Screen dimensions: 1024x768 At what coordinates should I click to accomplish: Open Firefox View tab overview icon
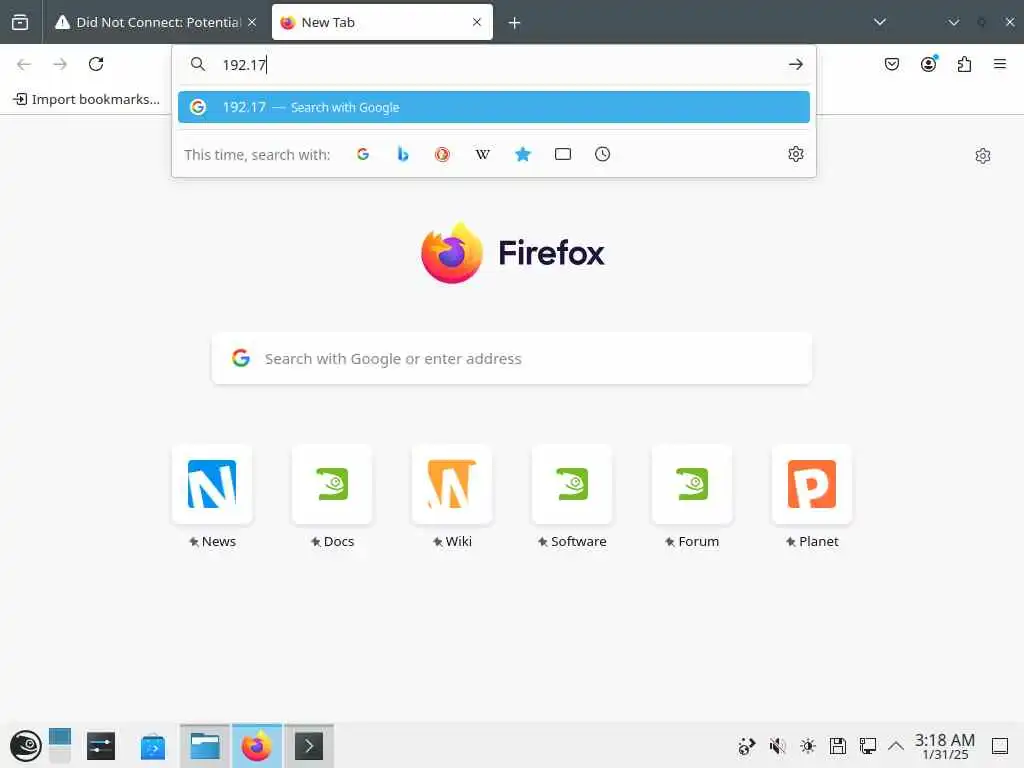[x=20, y=22]
